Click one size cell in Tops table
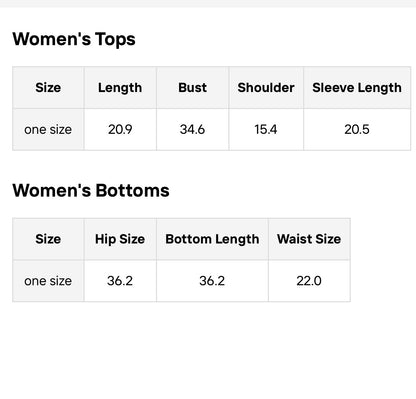 [x=48, y=129]
